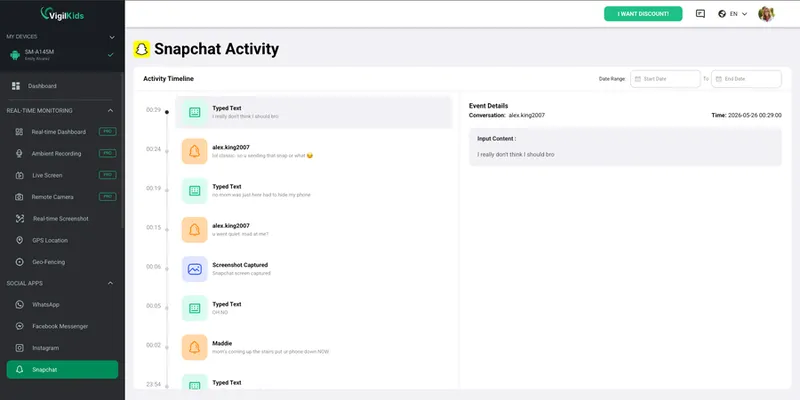Click notification icon for 00:15 alex.king2007
Screen dimensions: 800x400
[x=194, y=230]
